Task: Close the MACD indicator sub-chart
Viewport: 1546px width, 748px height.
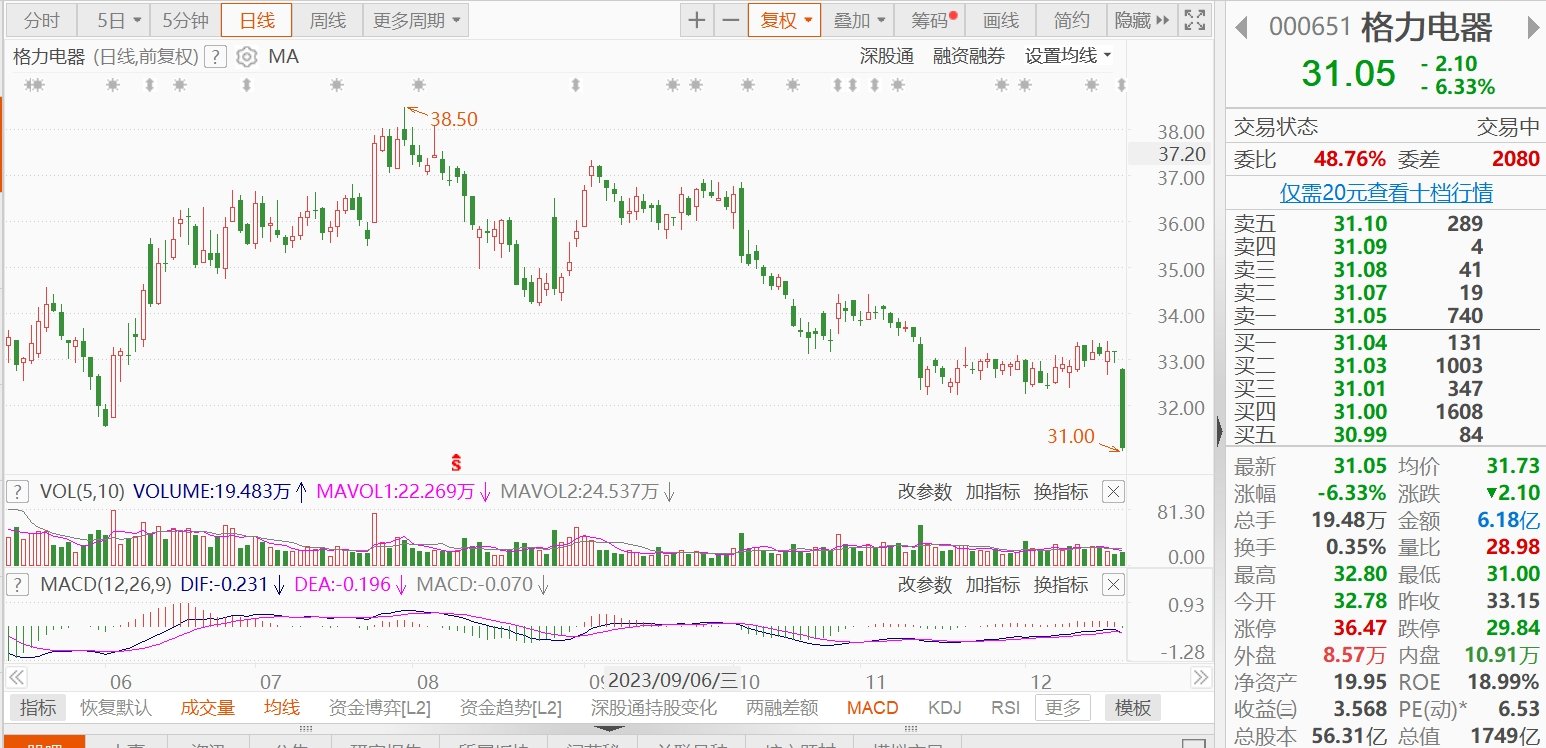Action: pyautogui.click(x=1113, y=584)
